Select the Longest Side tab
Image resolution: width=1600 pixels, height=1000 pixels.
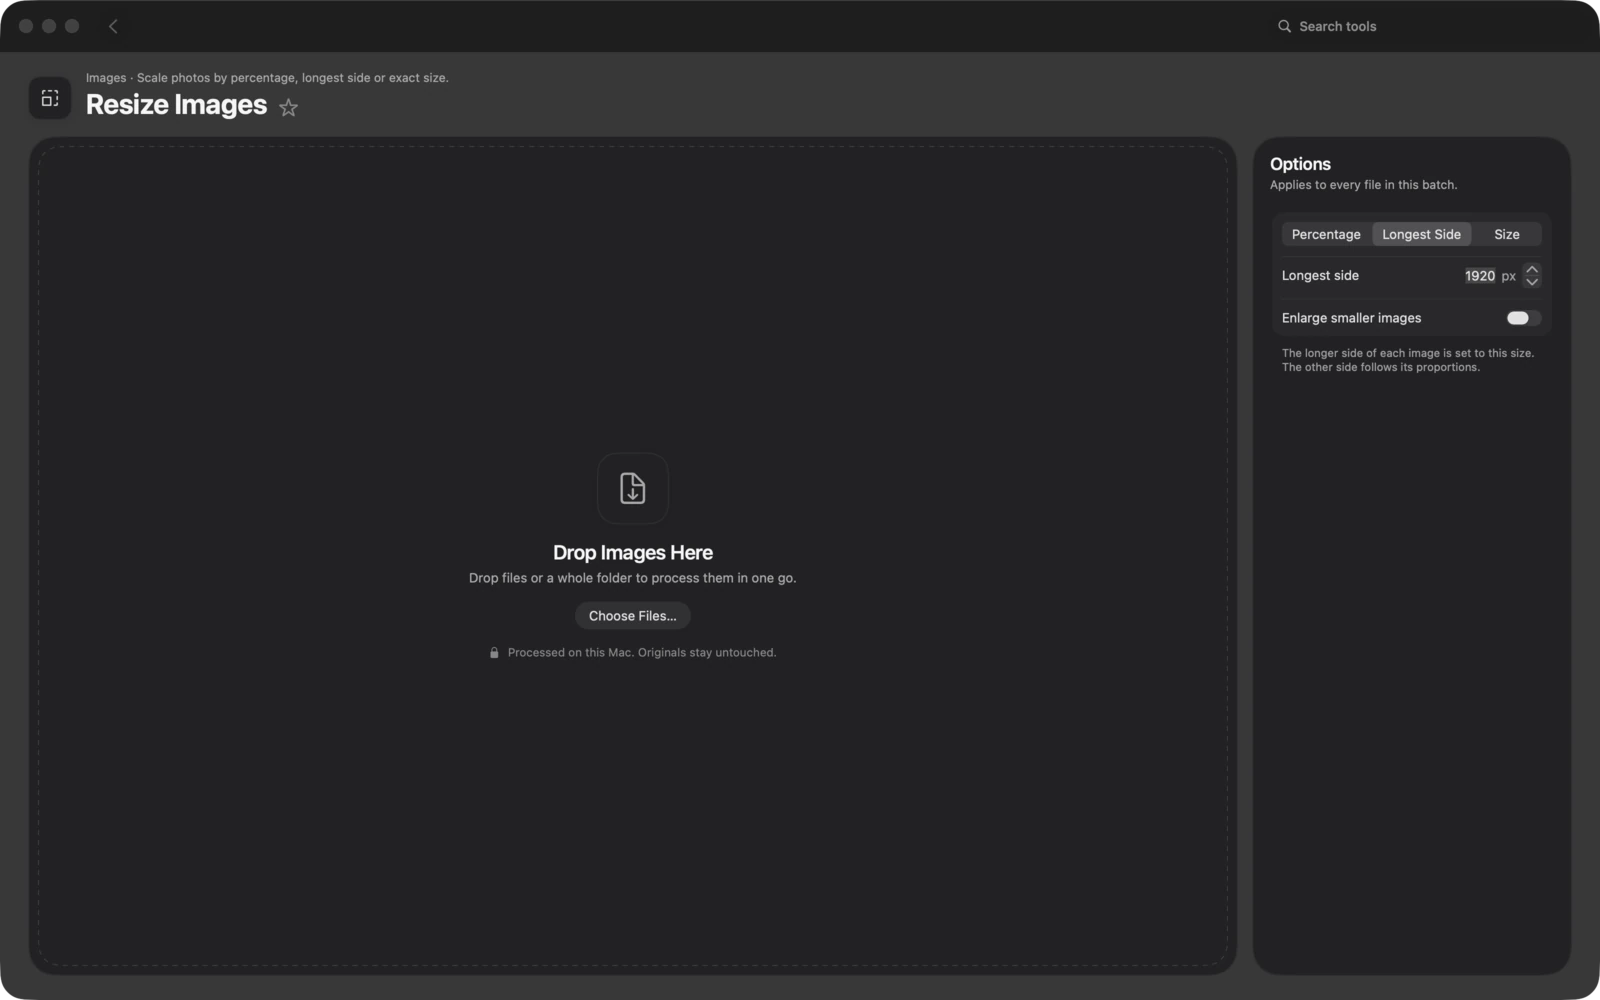pyautogui.click(x=1421, y=234)
